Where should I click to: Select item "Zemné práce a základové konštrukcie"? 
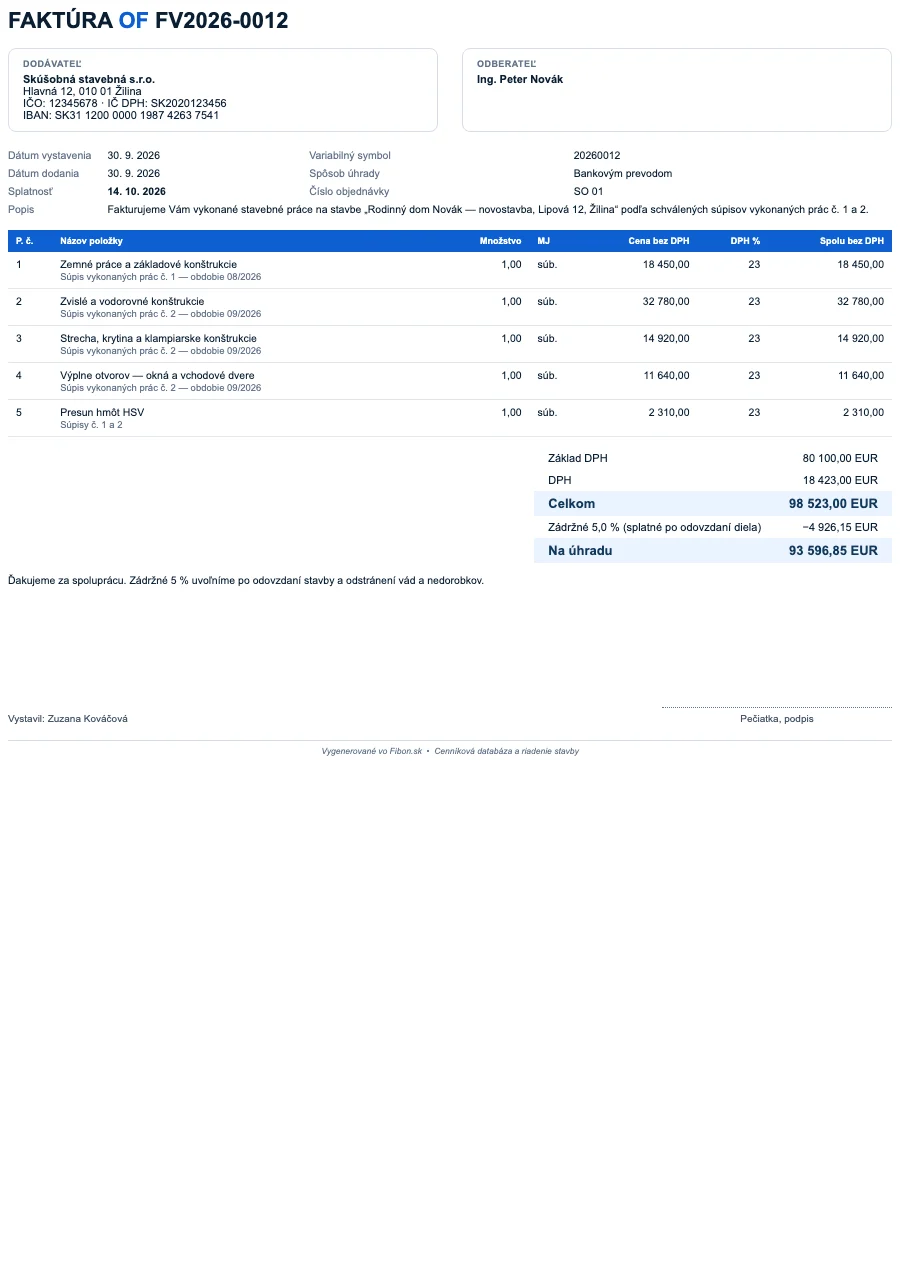(148, 264)
